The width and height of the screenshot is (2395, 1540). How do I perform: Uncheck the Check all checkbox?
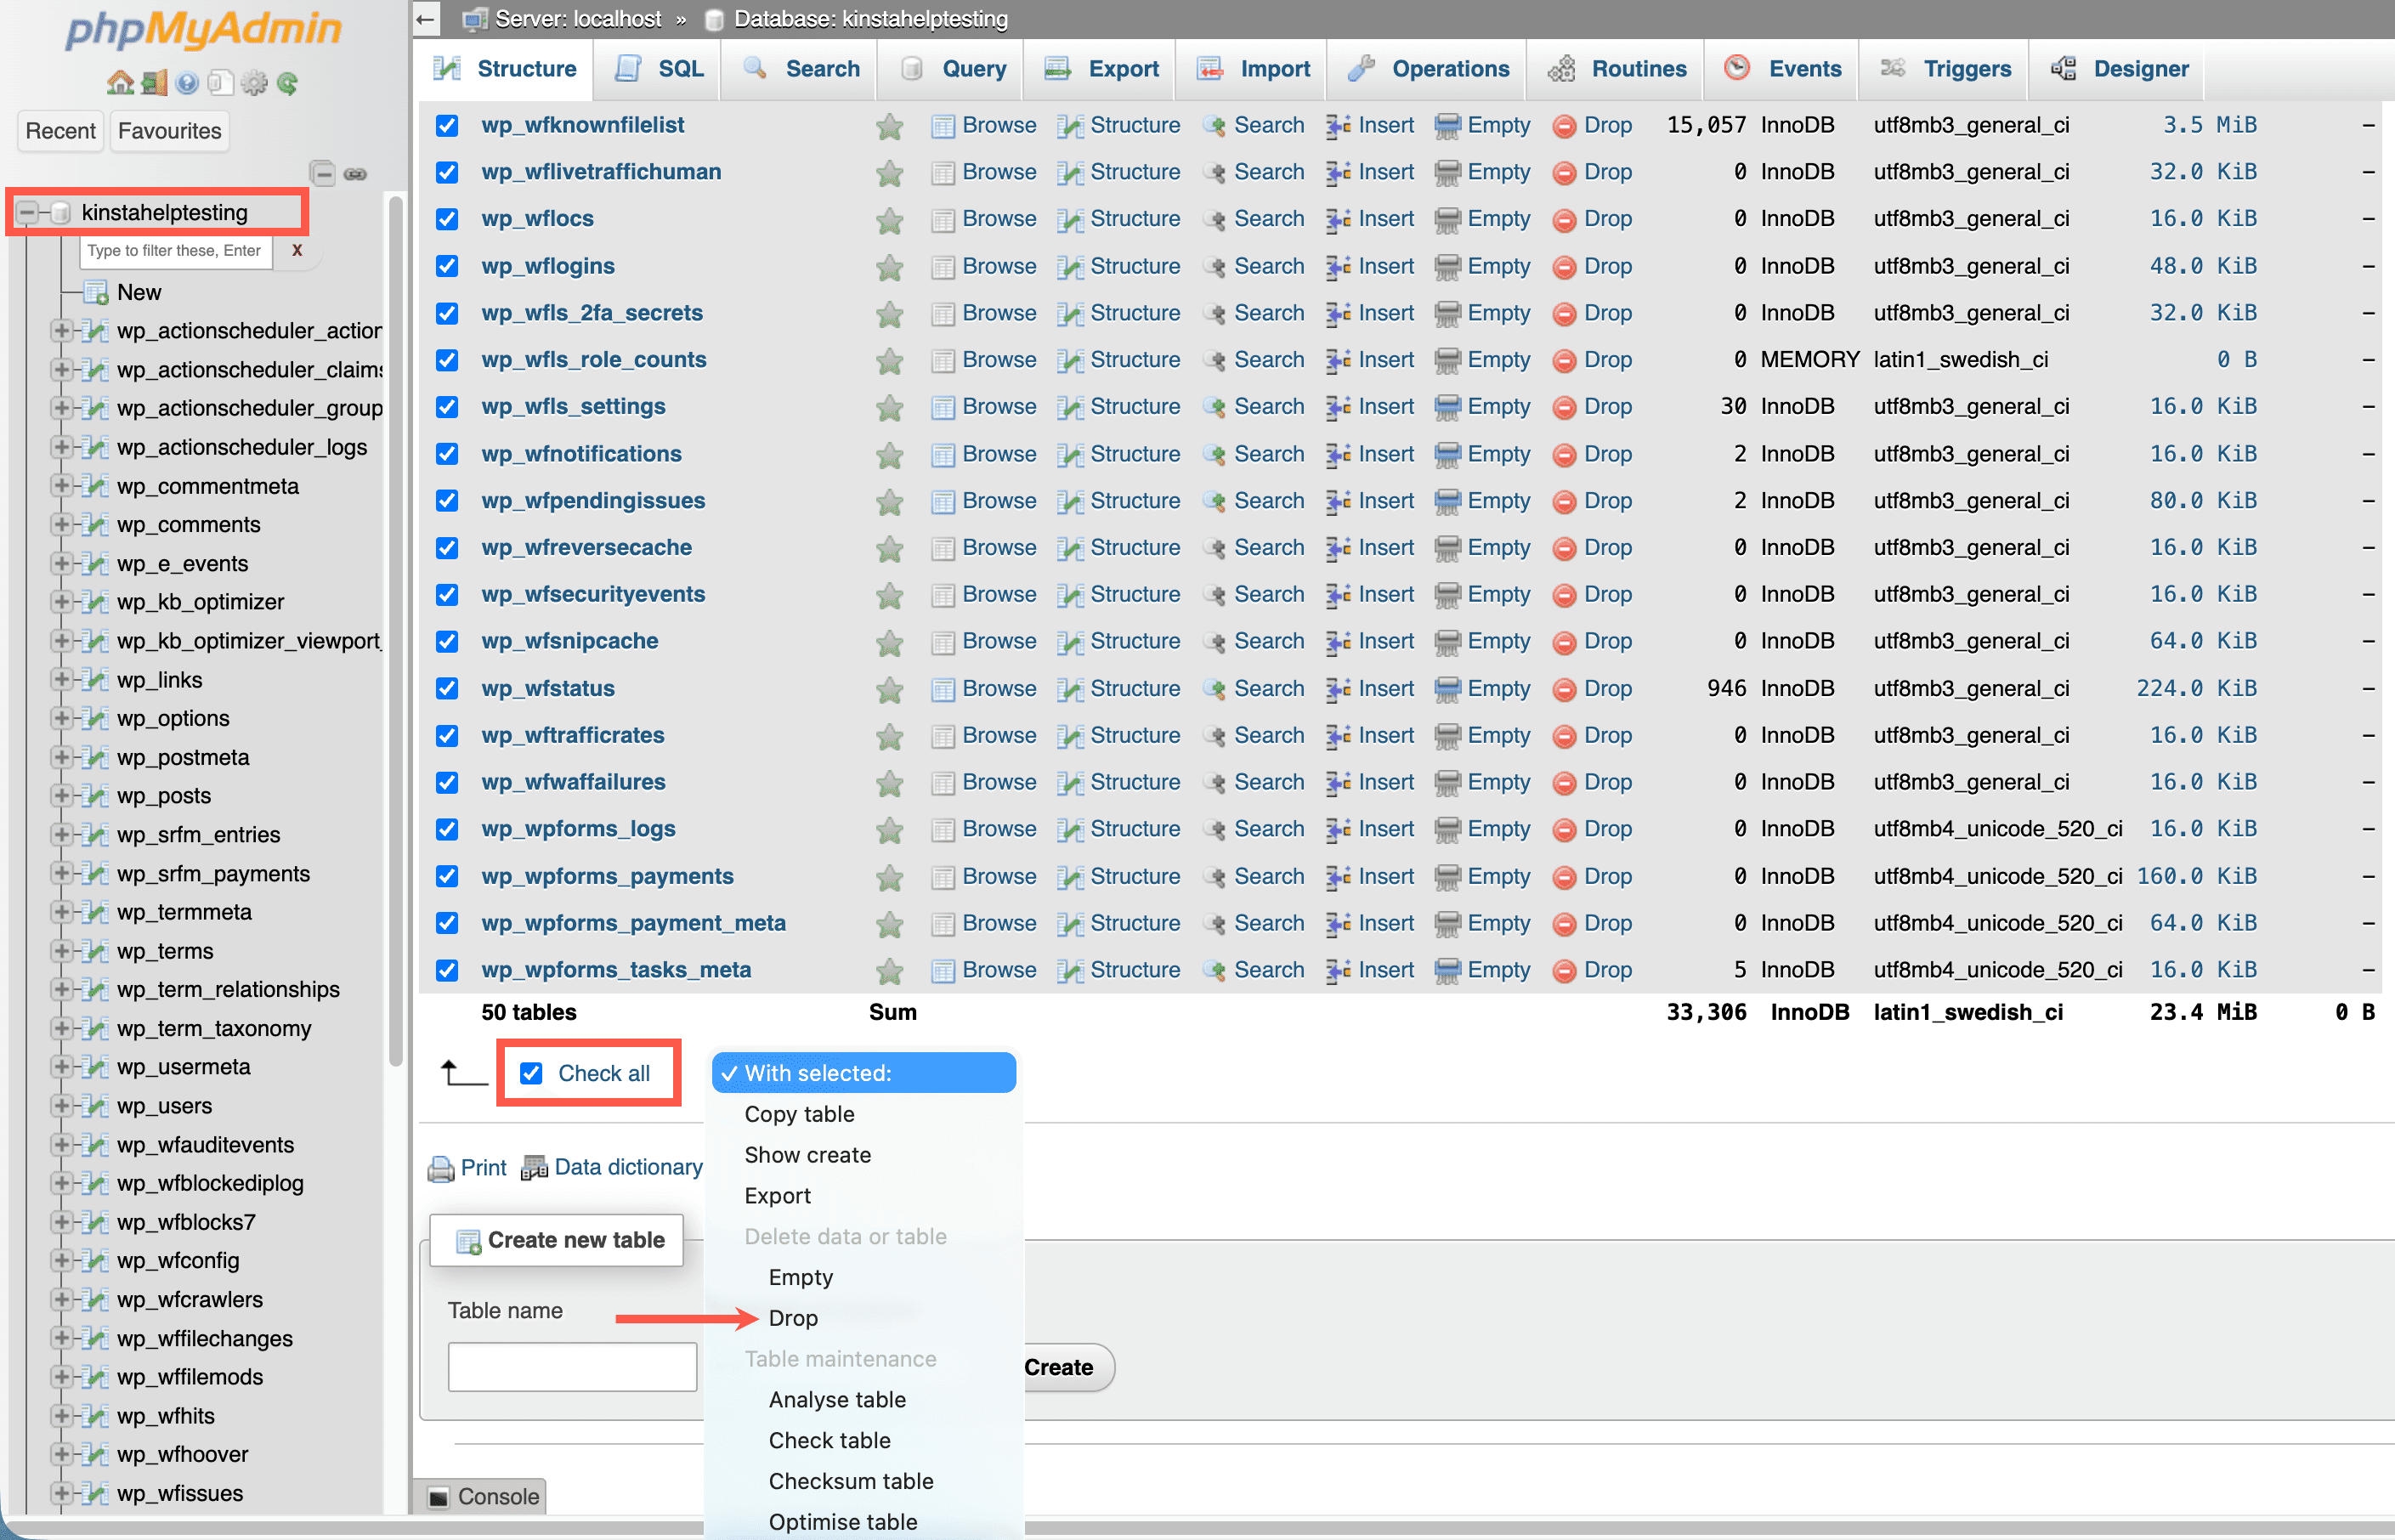531,1074
